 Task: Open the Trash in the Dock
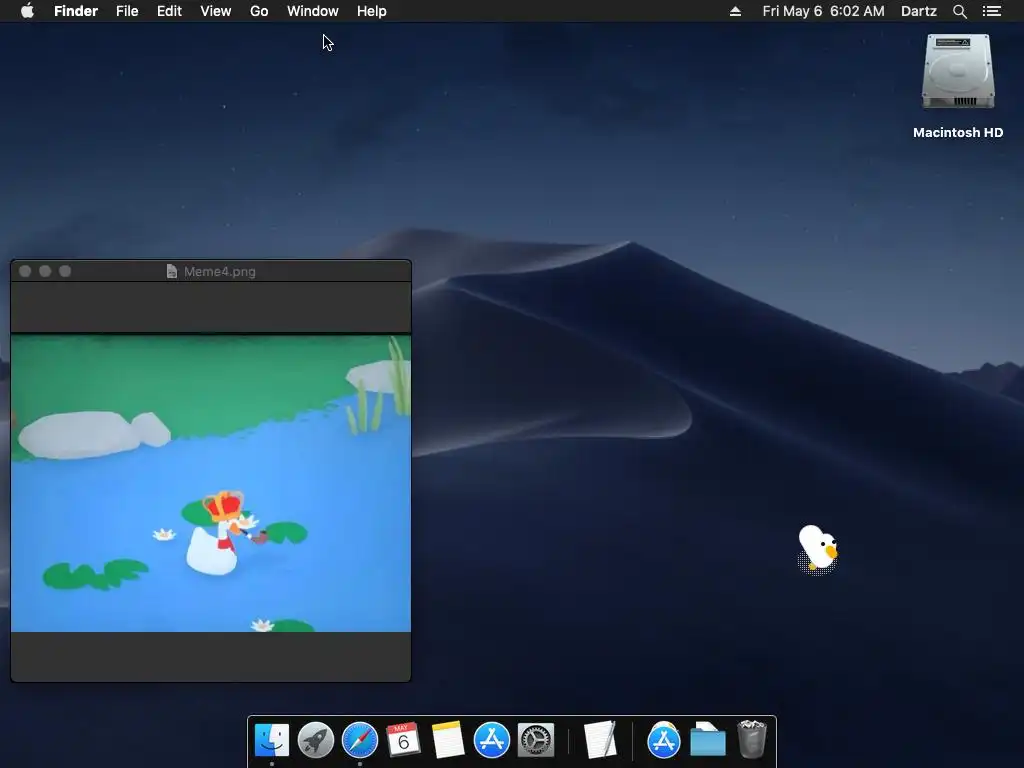point(752,739)
